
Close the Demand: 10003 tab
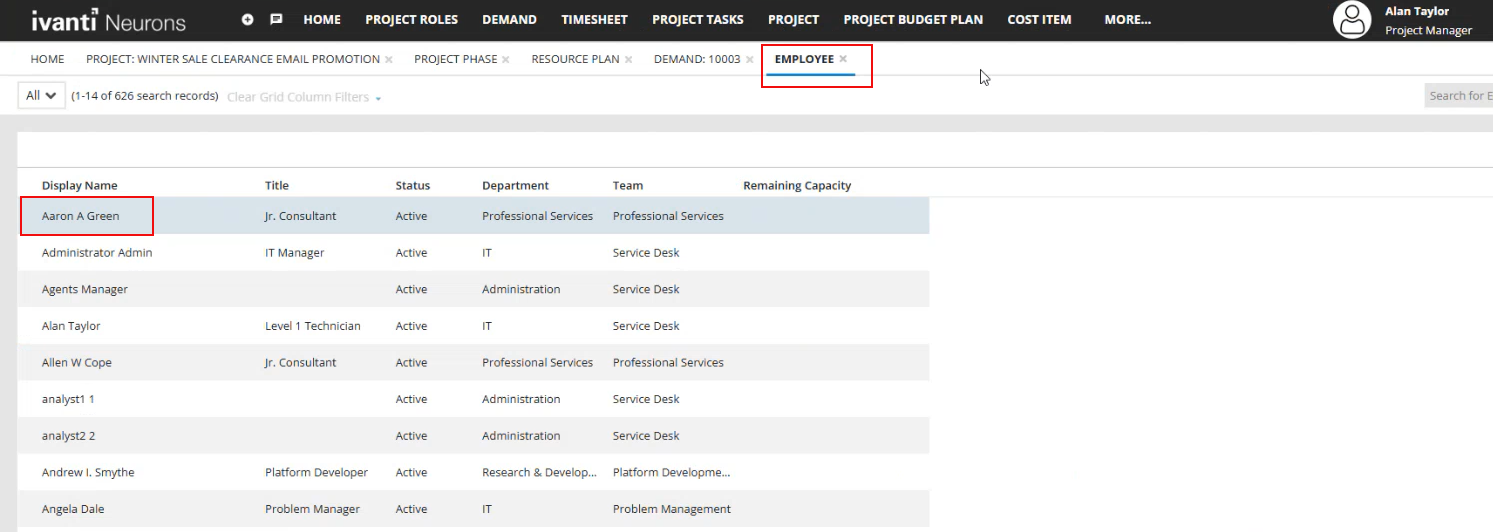pos(749,60)
